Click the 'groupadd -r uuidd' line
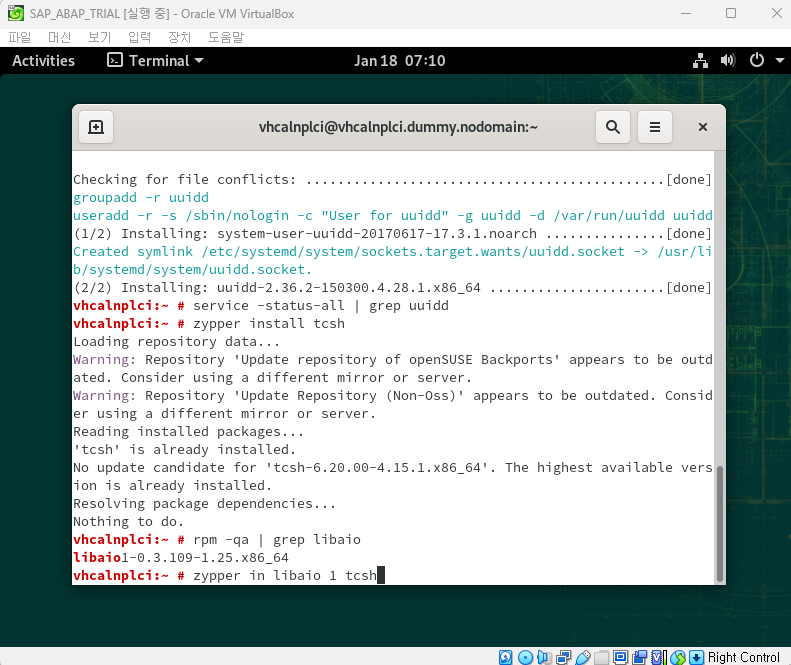 [141, 198]
